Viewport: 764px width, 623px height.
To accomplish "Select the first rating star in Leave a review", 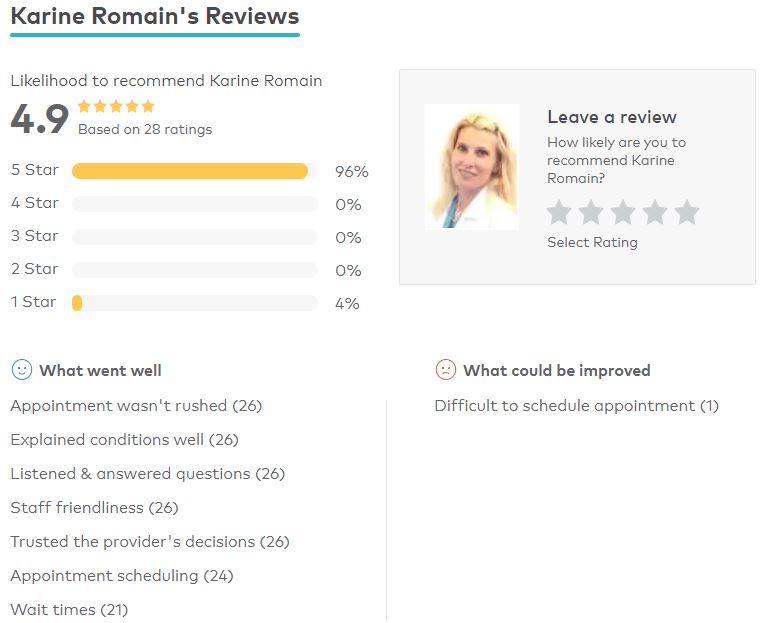I will click(559, 212).
